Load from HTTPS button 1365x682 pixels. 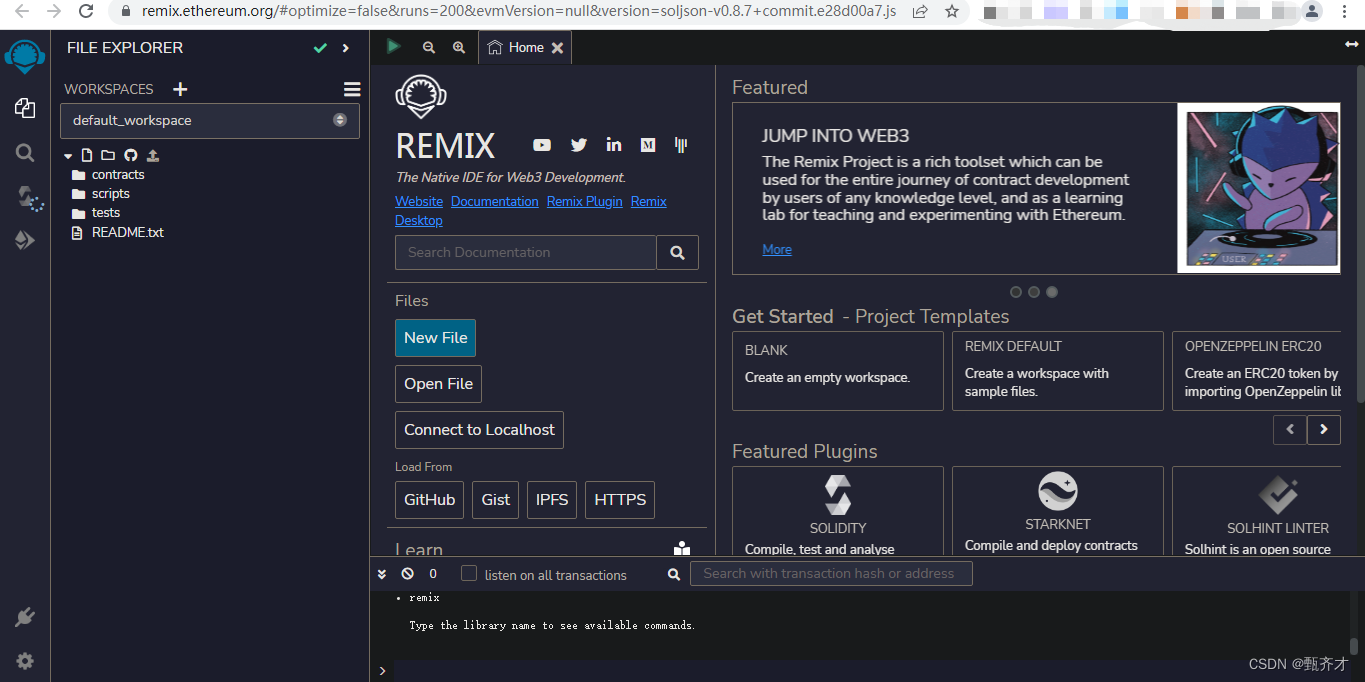click(x=620, y=500)
